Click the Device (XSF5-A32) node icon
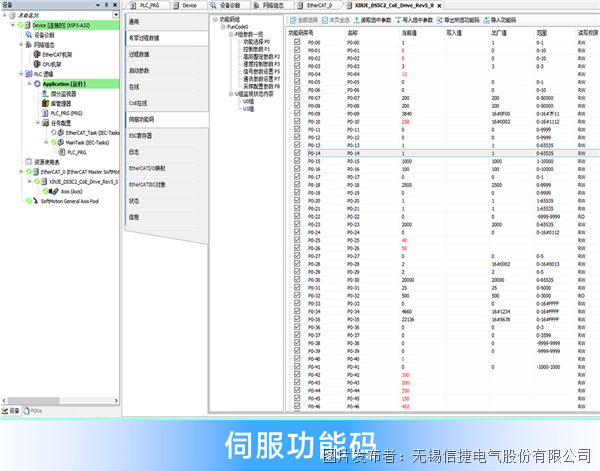The image size is (600, 471). (x=28, y=25)
